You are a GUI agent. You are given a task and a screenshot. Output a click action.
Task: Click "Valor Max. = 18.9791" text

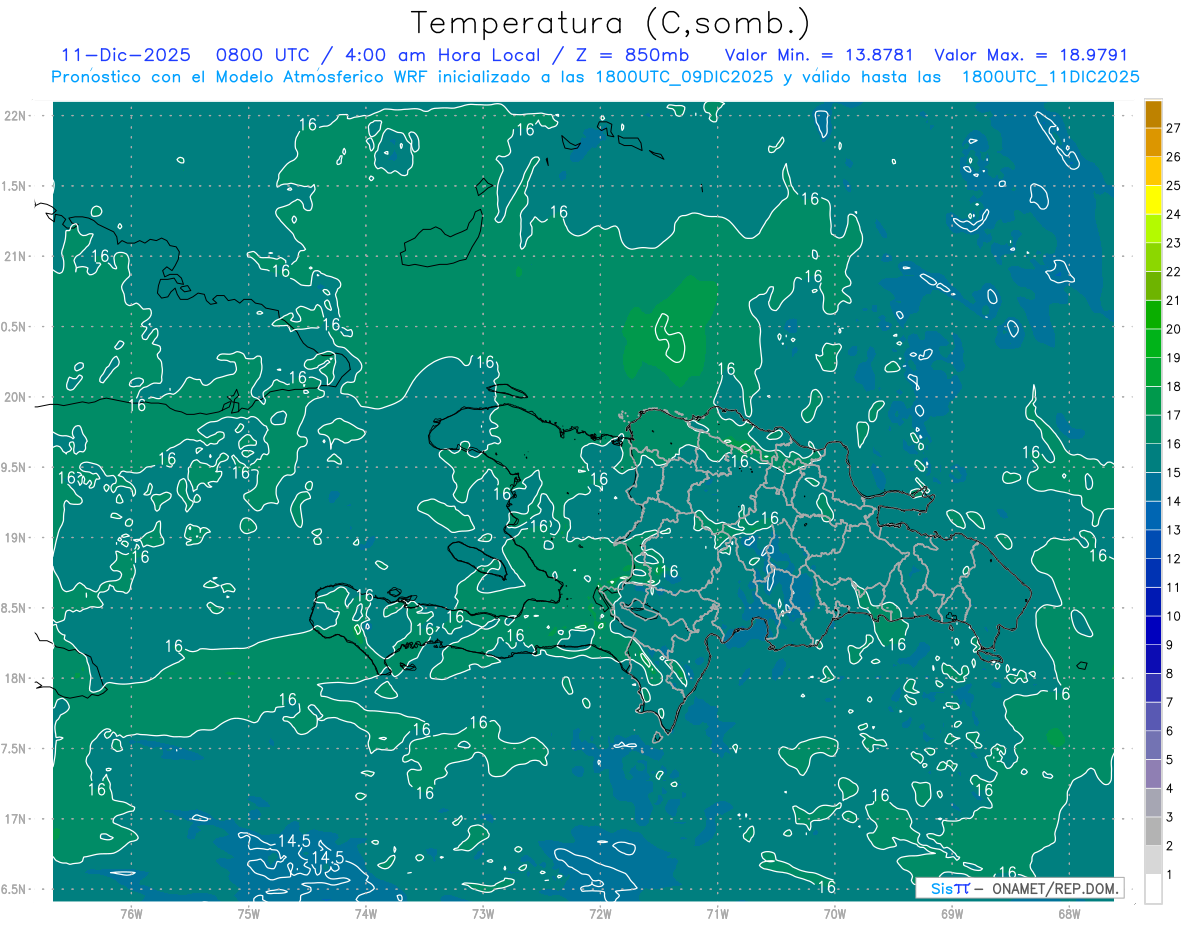click(1030, 55)
